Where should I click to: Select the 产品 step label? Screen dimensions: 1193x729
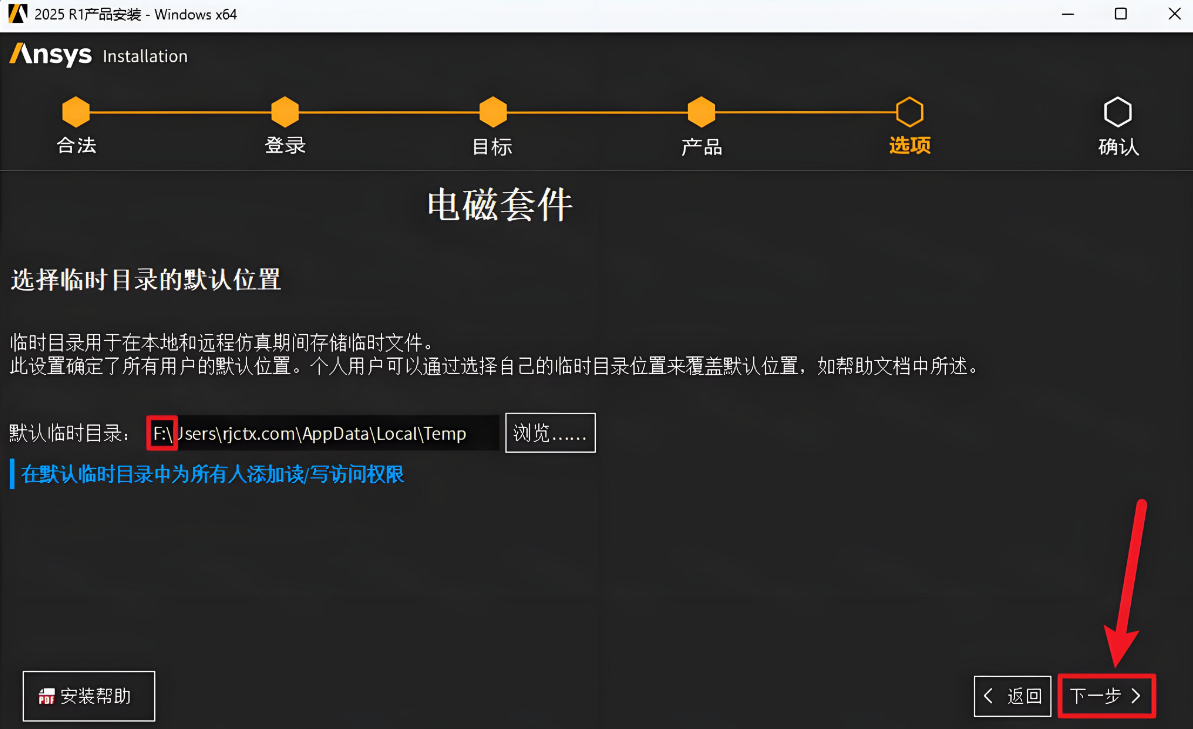(x=701, y=146)
